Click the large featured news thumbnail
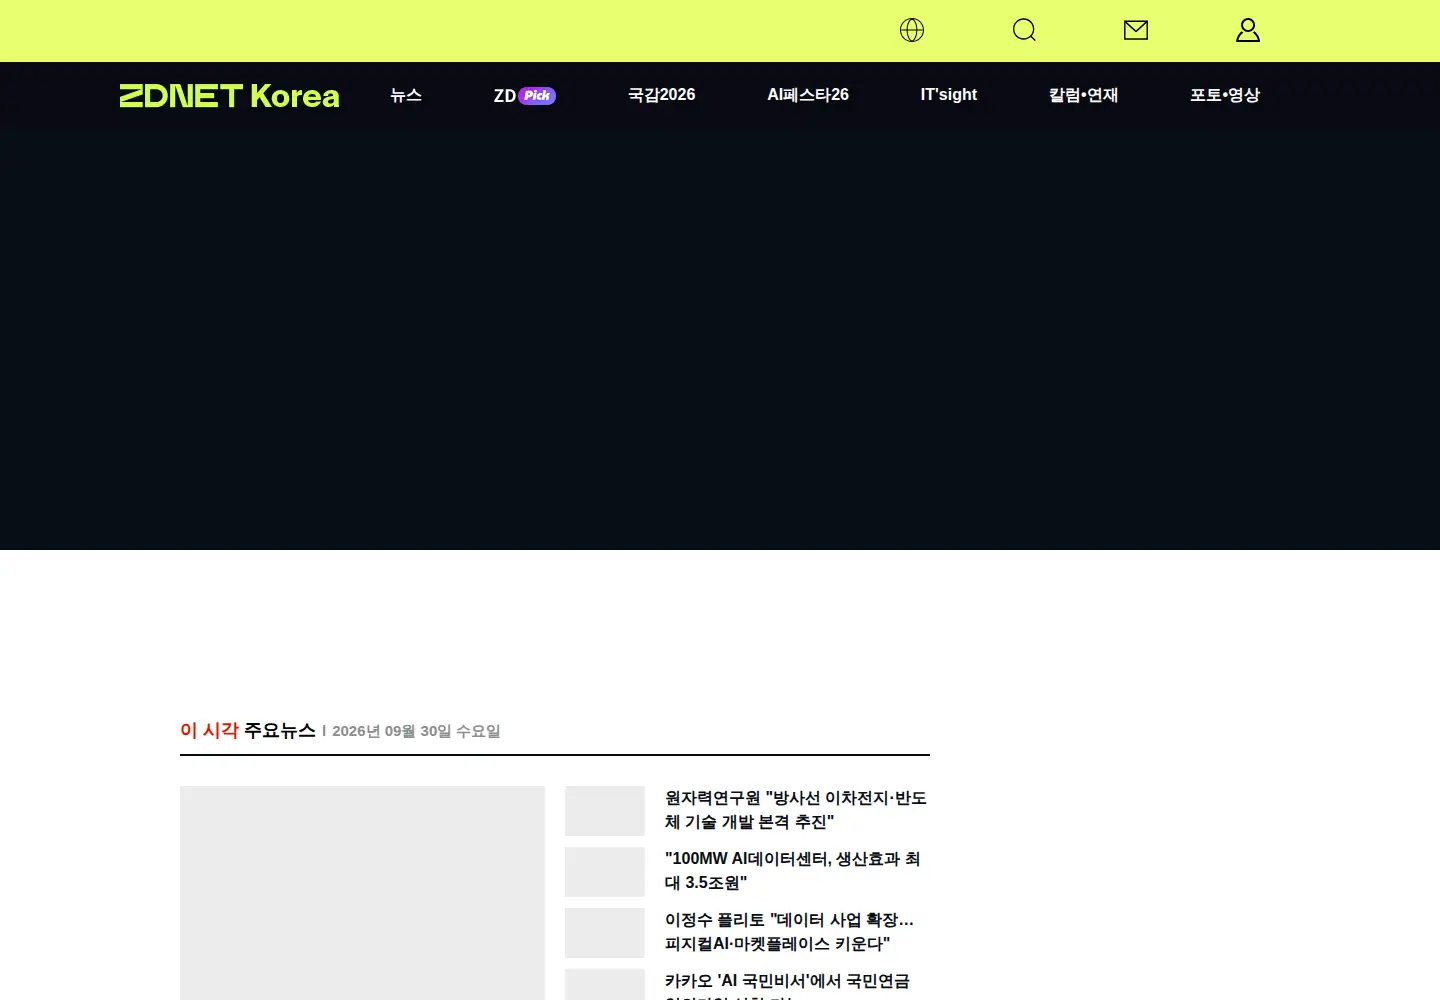This screenshot has height=1000, width=1440. (x=362, y=893)
